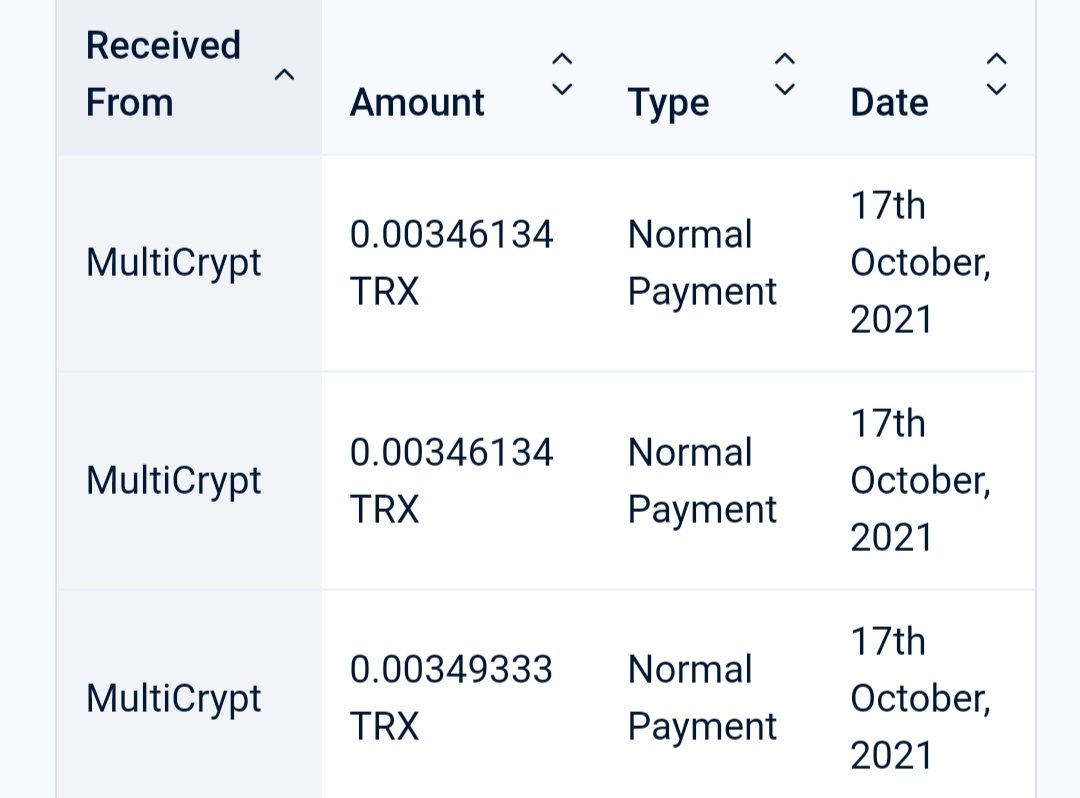Click second row Normal Payment type
The image size is (1080, 798).
click(x=702, y=481)
